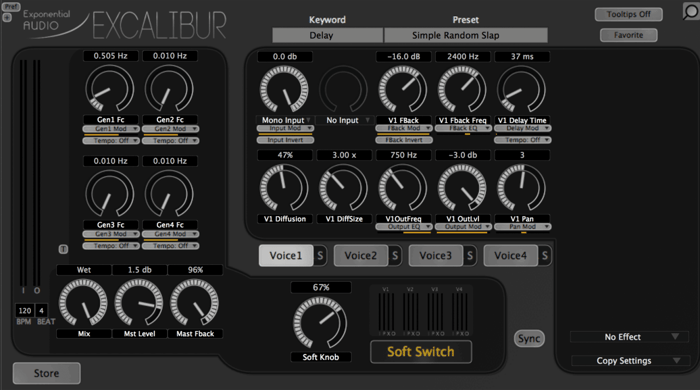Click the Gen2 Fc knob
This screenshot has width=700, height=390.
[x=169, y=89]
